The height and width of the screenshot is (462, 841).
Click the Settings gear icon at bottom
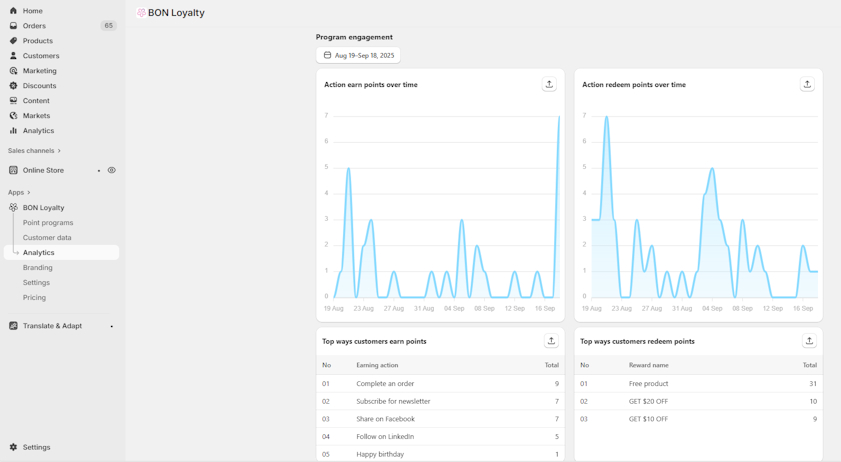pyautogui.click(x=13, y=447)
